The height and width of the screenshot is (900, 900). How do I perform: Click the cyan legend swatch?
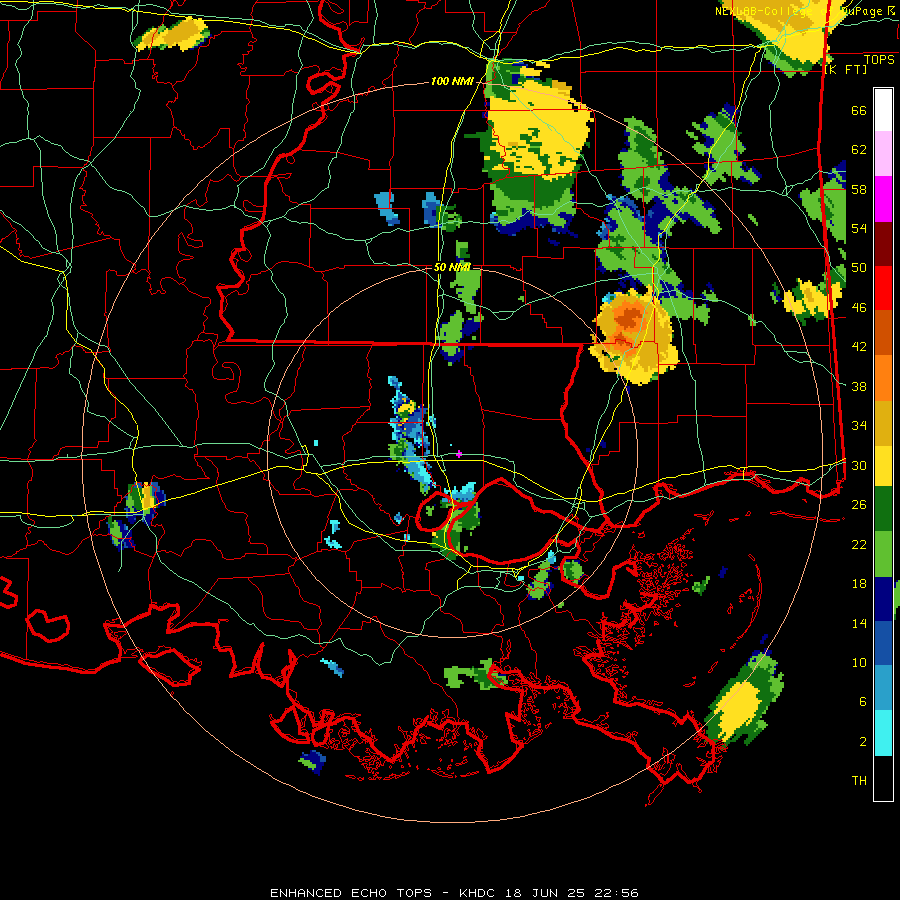pyautogui.click(x=883, y=733)
